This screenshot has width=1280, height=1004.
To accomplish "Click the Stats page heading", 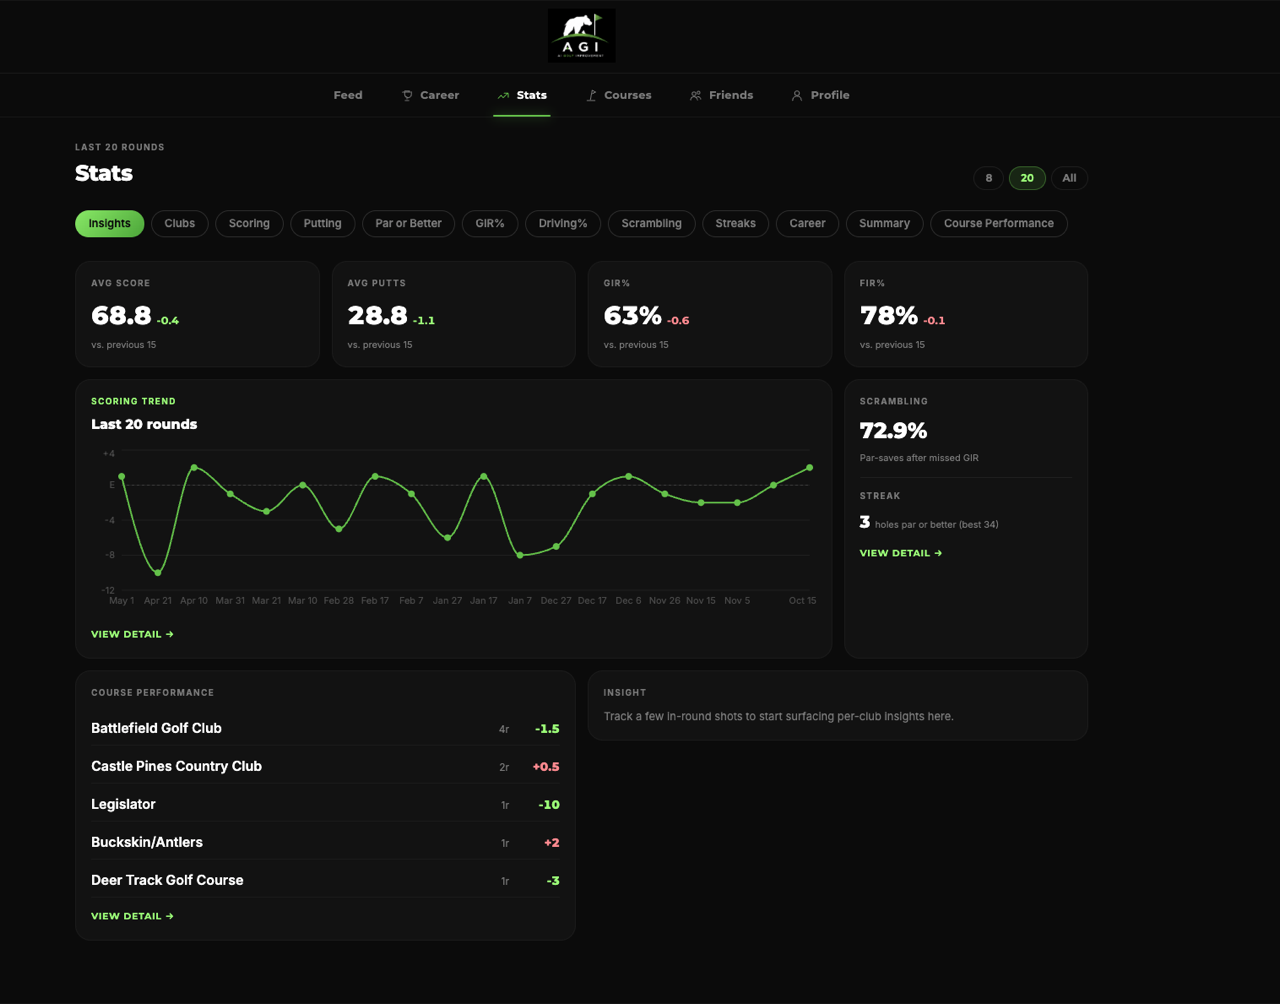I will click(104, 173).
